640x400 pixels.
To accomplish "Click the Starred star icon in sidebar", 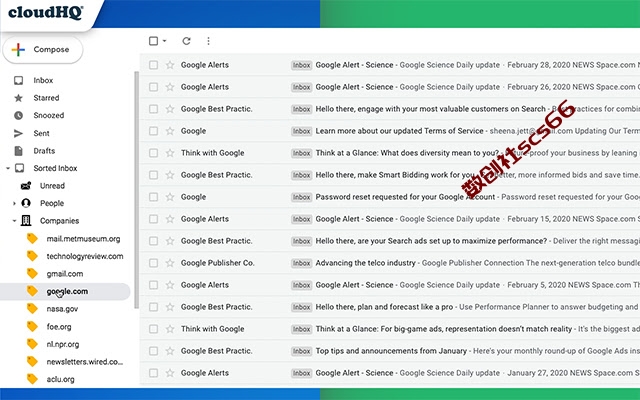I will 18,98.
